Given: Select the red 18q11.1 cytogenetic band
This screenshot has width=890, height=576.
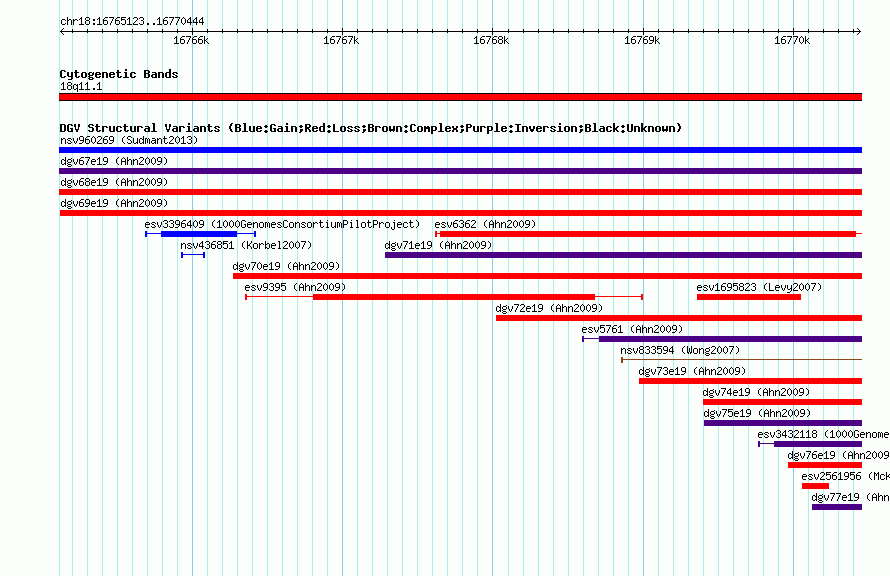Looking at the screenshot, I should tap(460, 97).
